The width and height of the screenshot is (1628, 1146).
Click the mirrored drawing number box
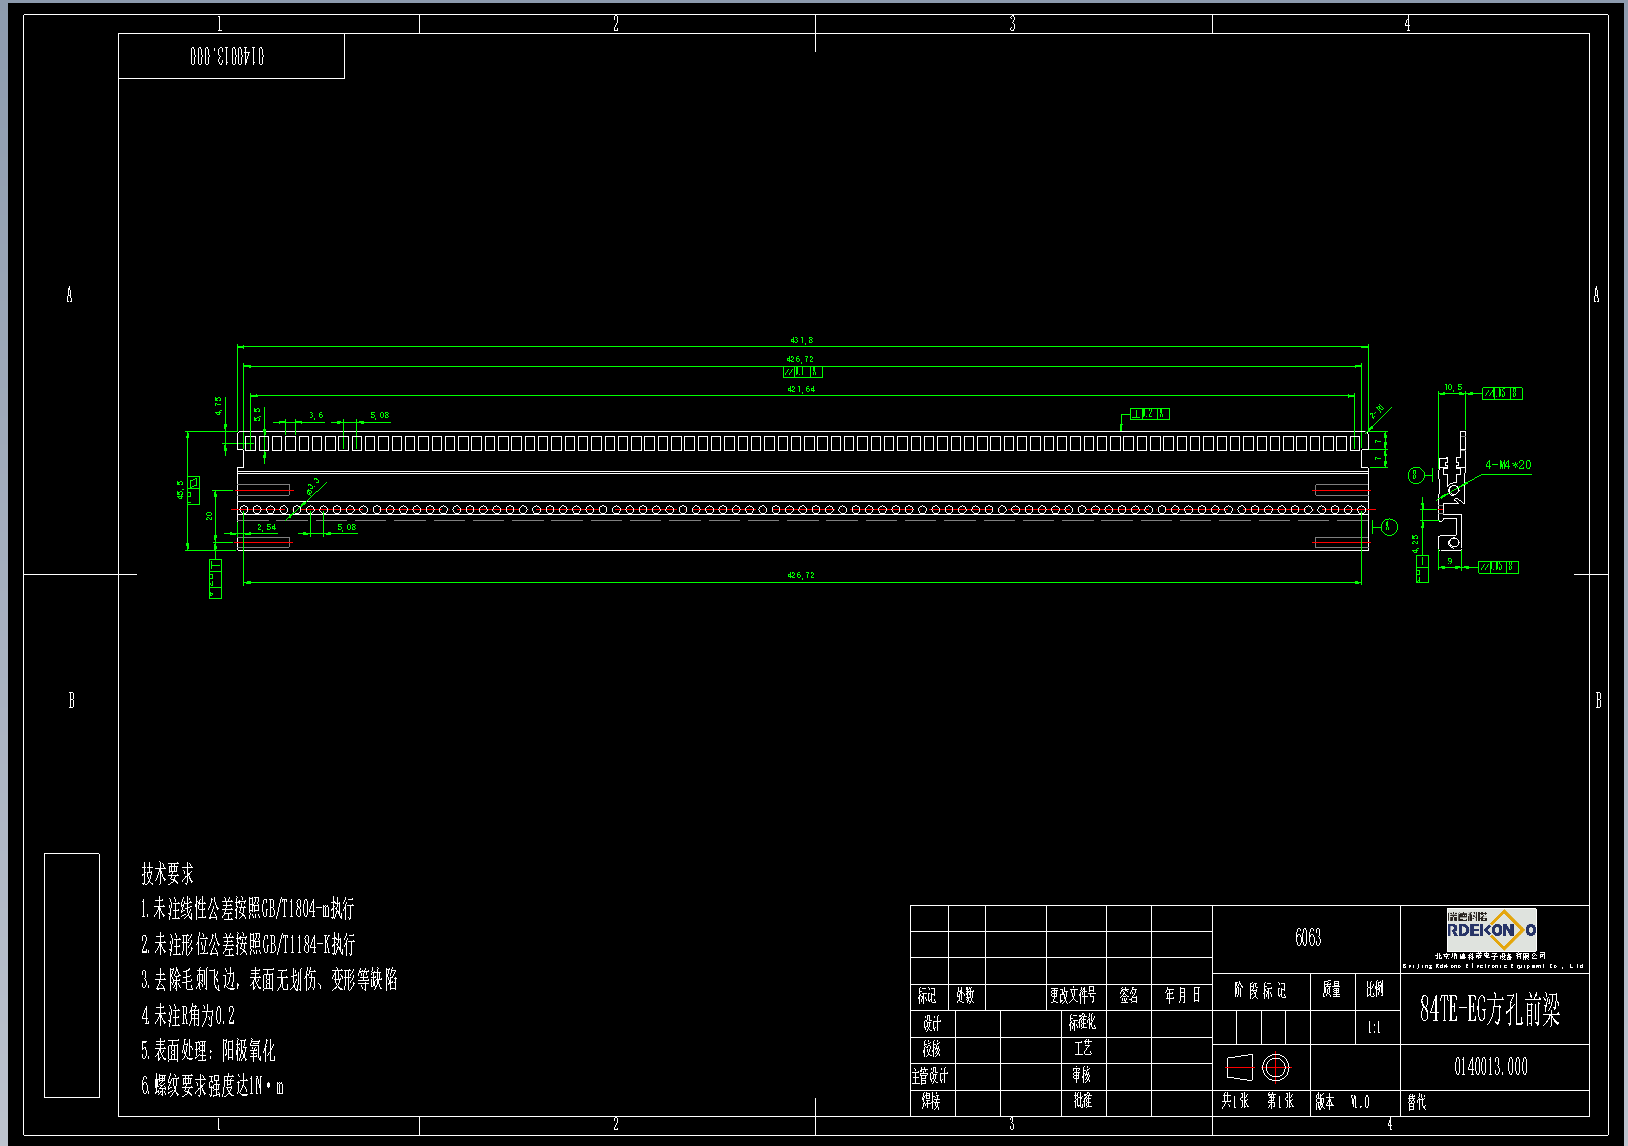click(x=231, y=56)
